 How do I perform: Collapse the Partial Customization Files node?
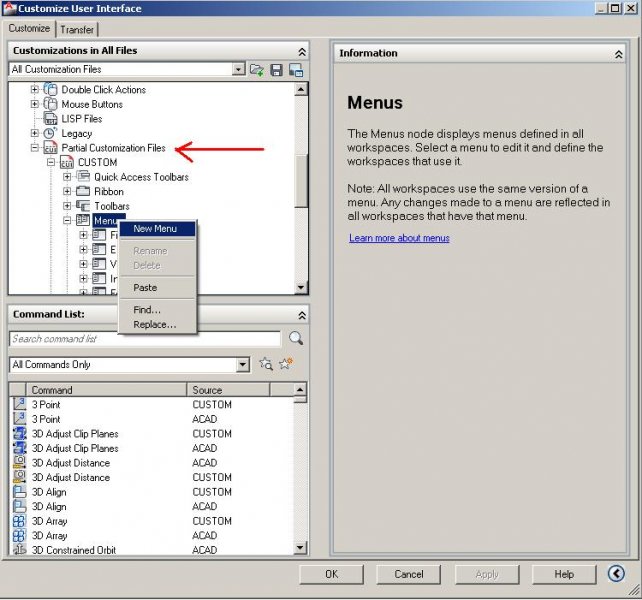[x=35, y=148]
